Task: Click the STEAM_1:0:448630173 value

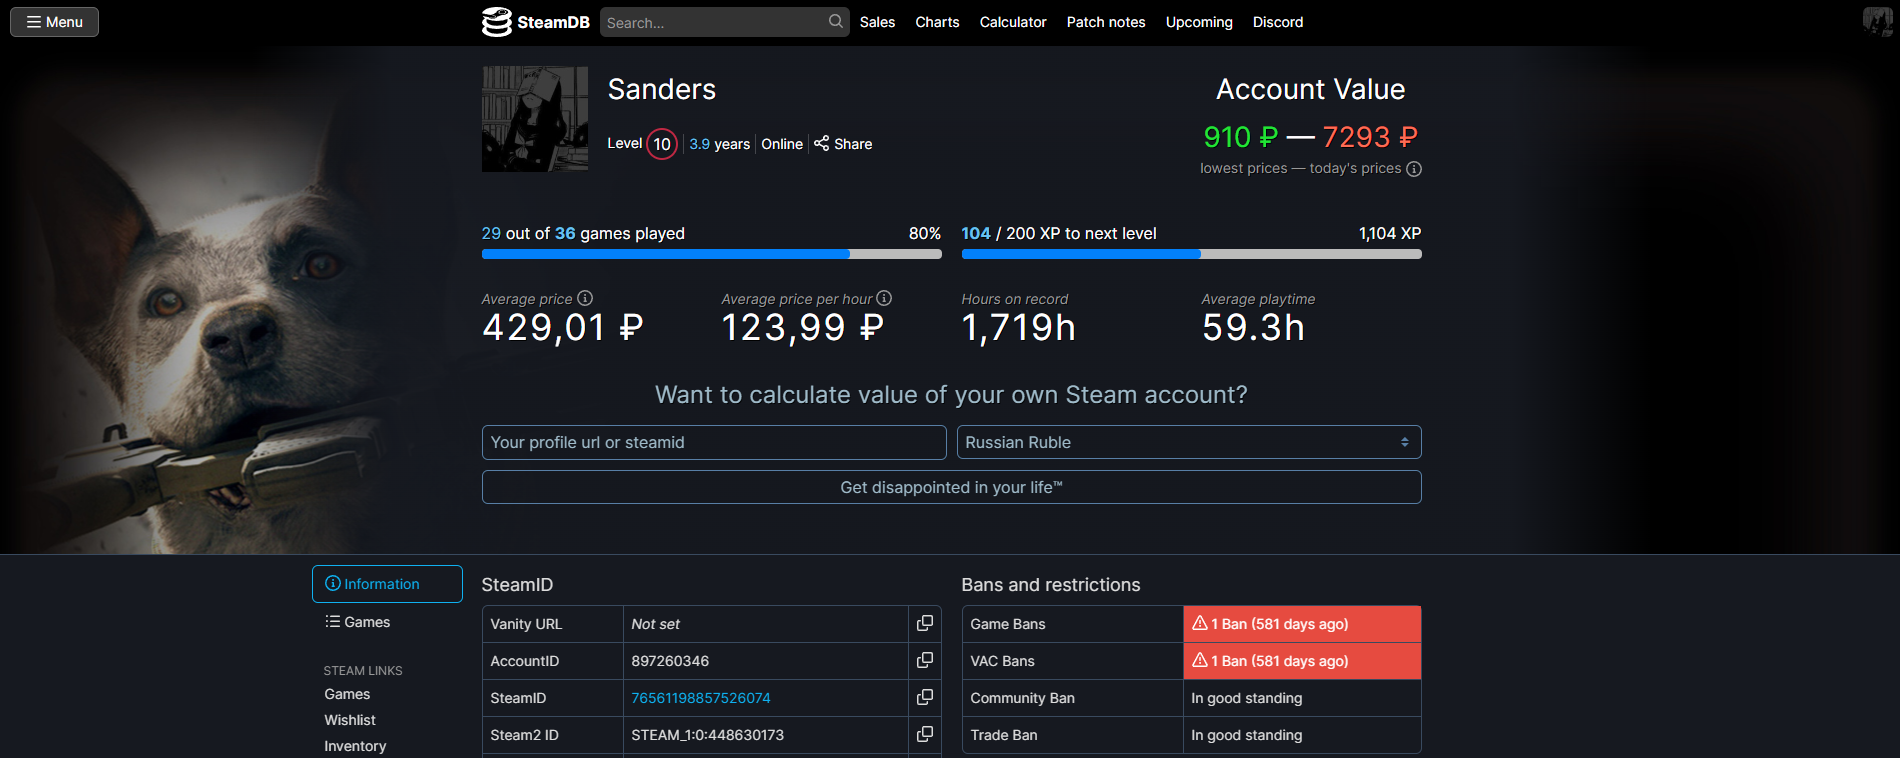Action: [x=708, y=735]
